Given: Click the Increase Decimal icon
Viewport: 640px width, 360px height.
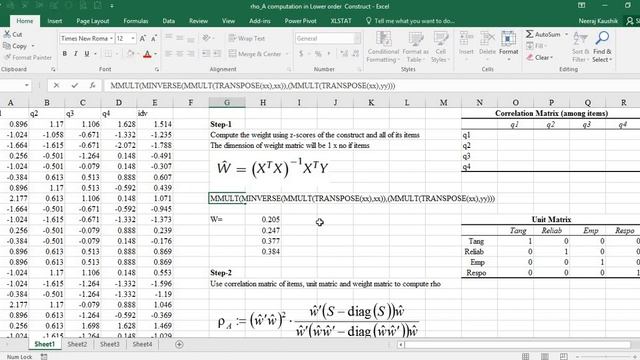Looking at the screenshot, I should point(344,53).
